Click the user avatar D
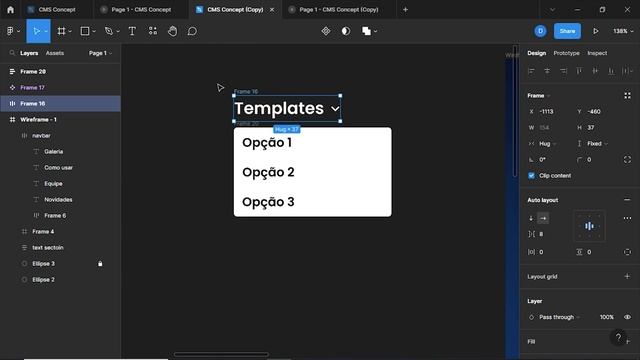Screen dimensions: 640x360 click(x=540, y=31)
